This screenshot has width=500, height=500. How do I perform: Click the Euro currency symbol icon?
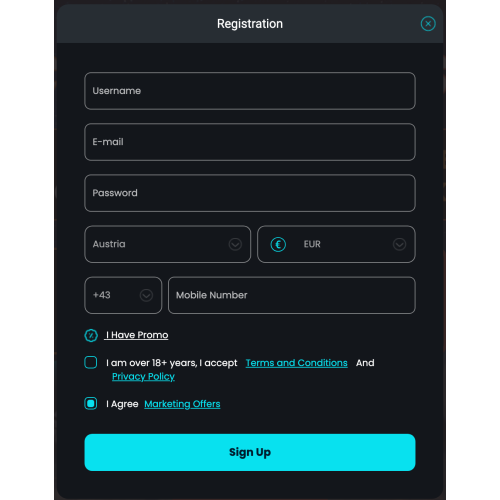click(x=278, y=244)
